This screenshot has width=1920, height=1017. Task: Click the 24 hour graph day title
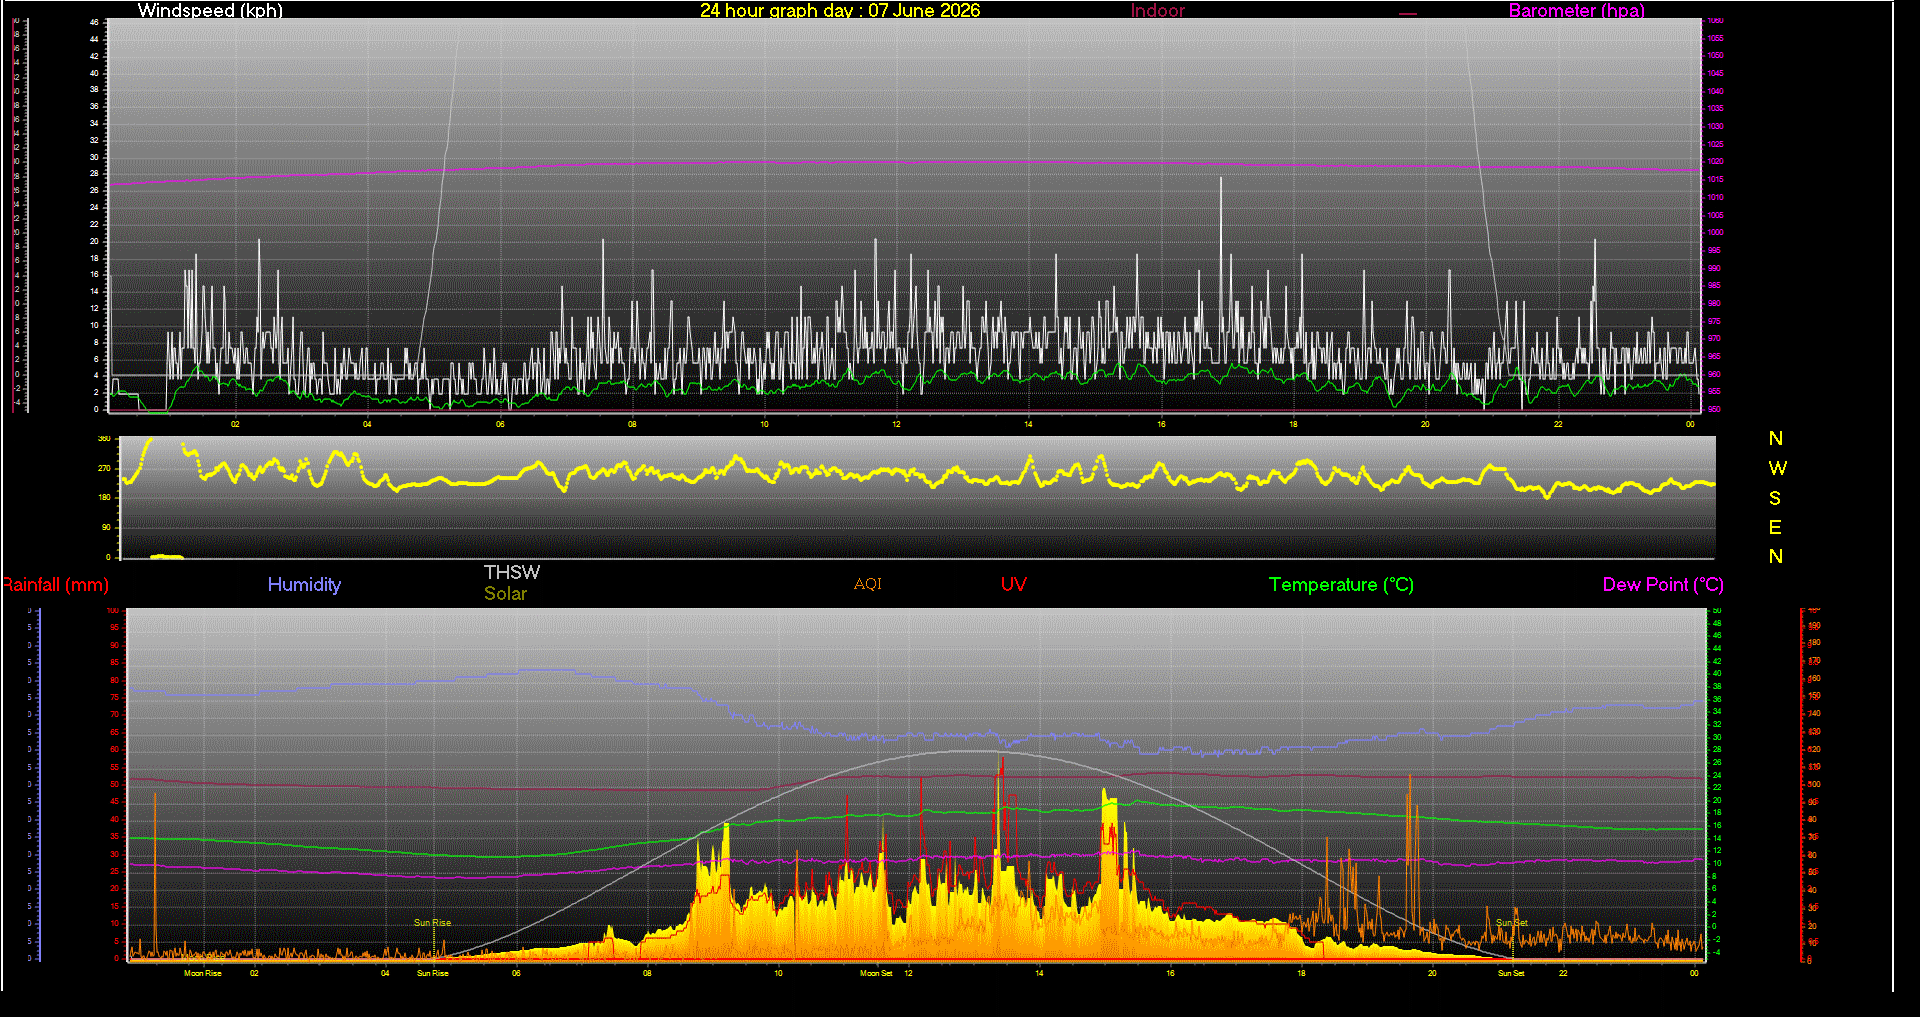pyautogui.click(x=840, y=10)
